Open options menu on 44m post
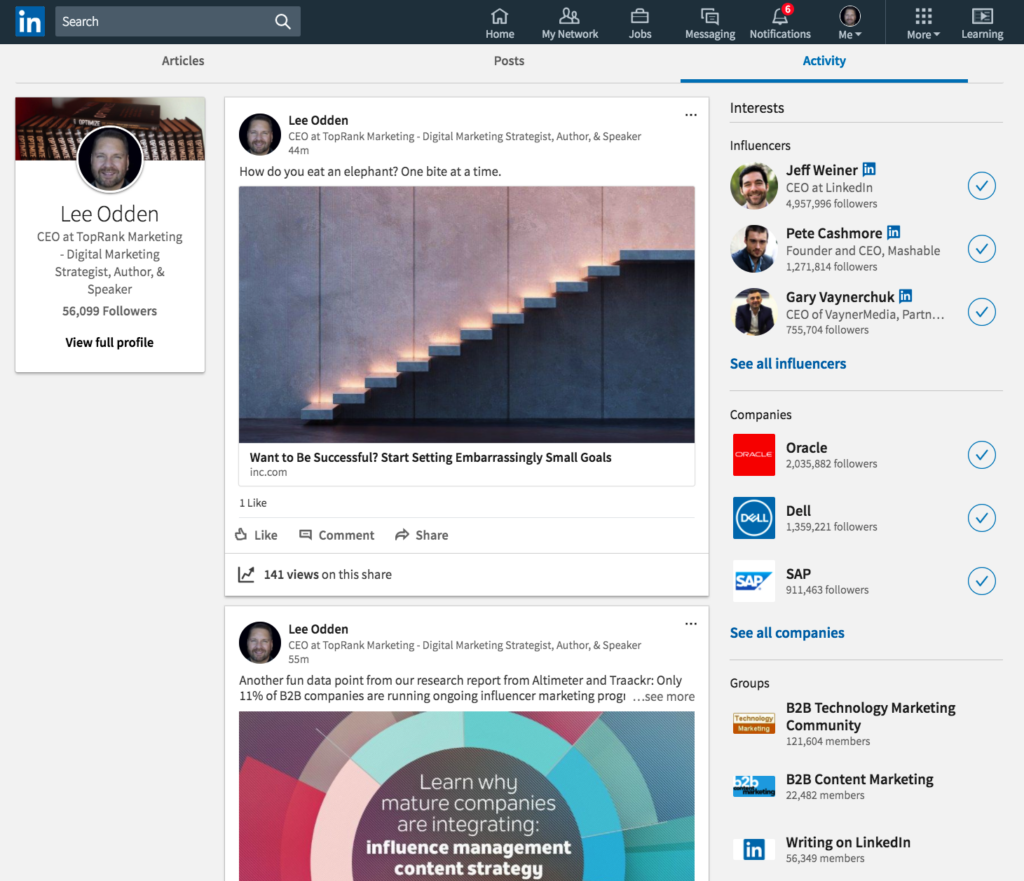 pyautogui.click(x=691, y=115)
